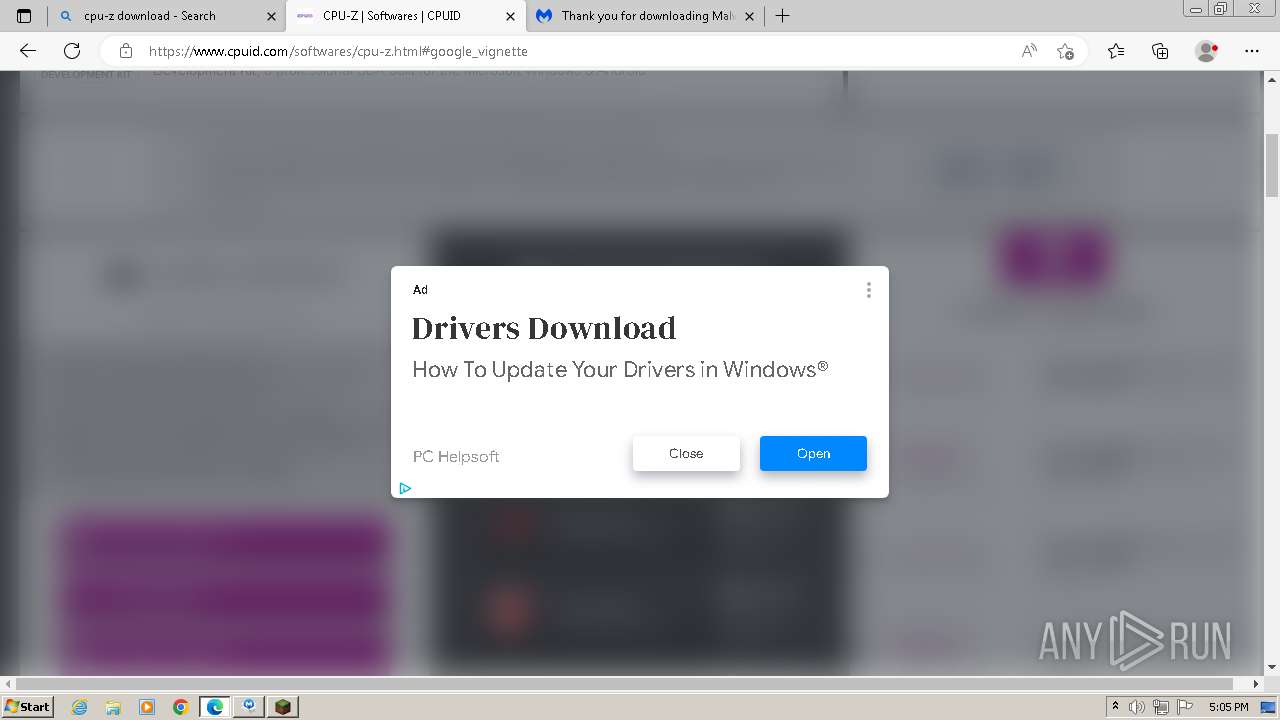The width and height of the screenshot is (1280, 720).
Task: Open the Drivers Download ad
Action: 813,453
